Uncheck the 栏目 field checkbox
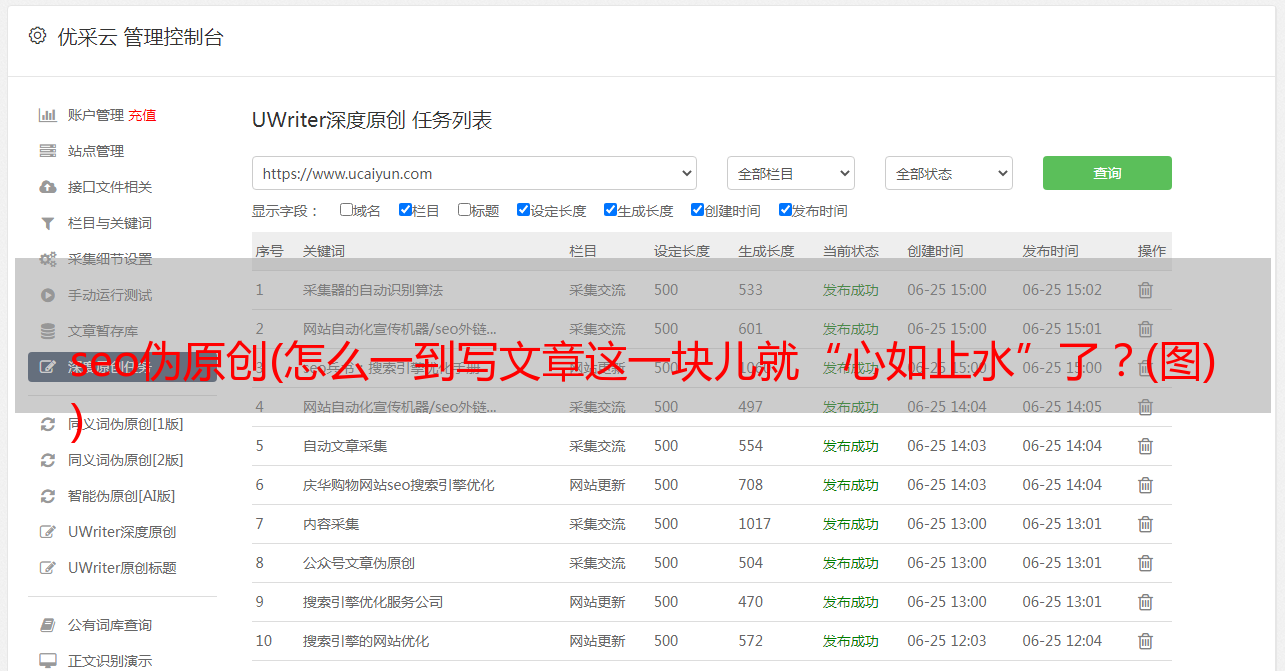1285x671 pixels. click(x=405, y=210)
